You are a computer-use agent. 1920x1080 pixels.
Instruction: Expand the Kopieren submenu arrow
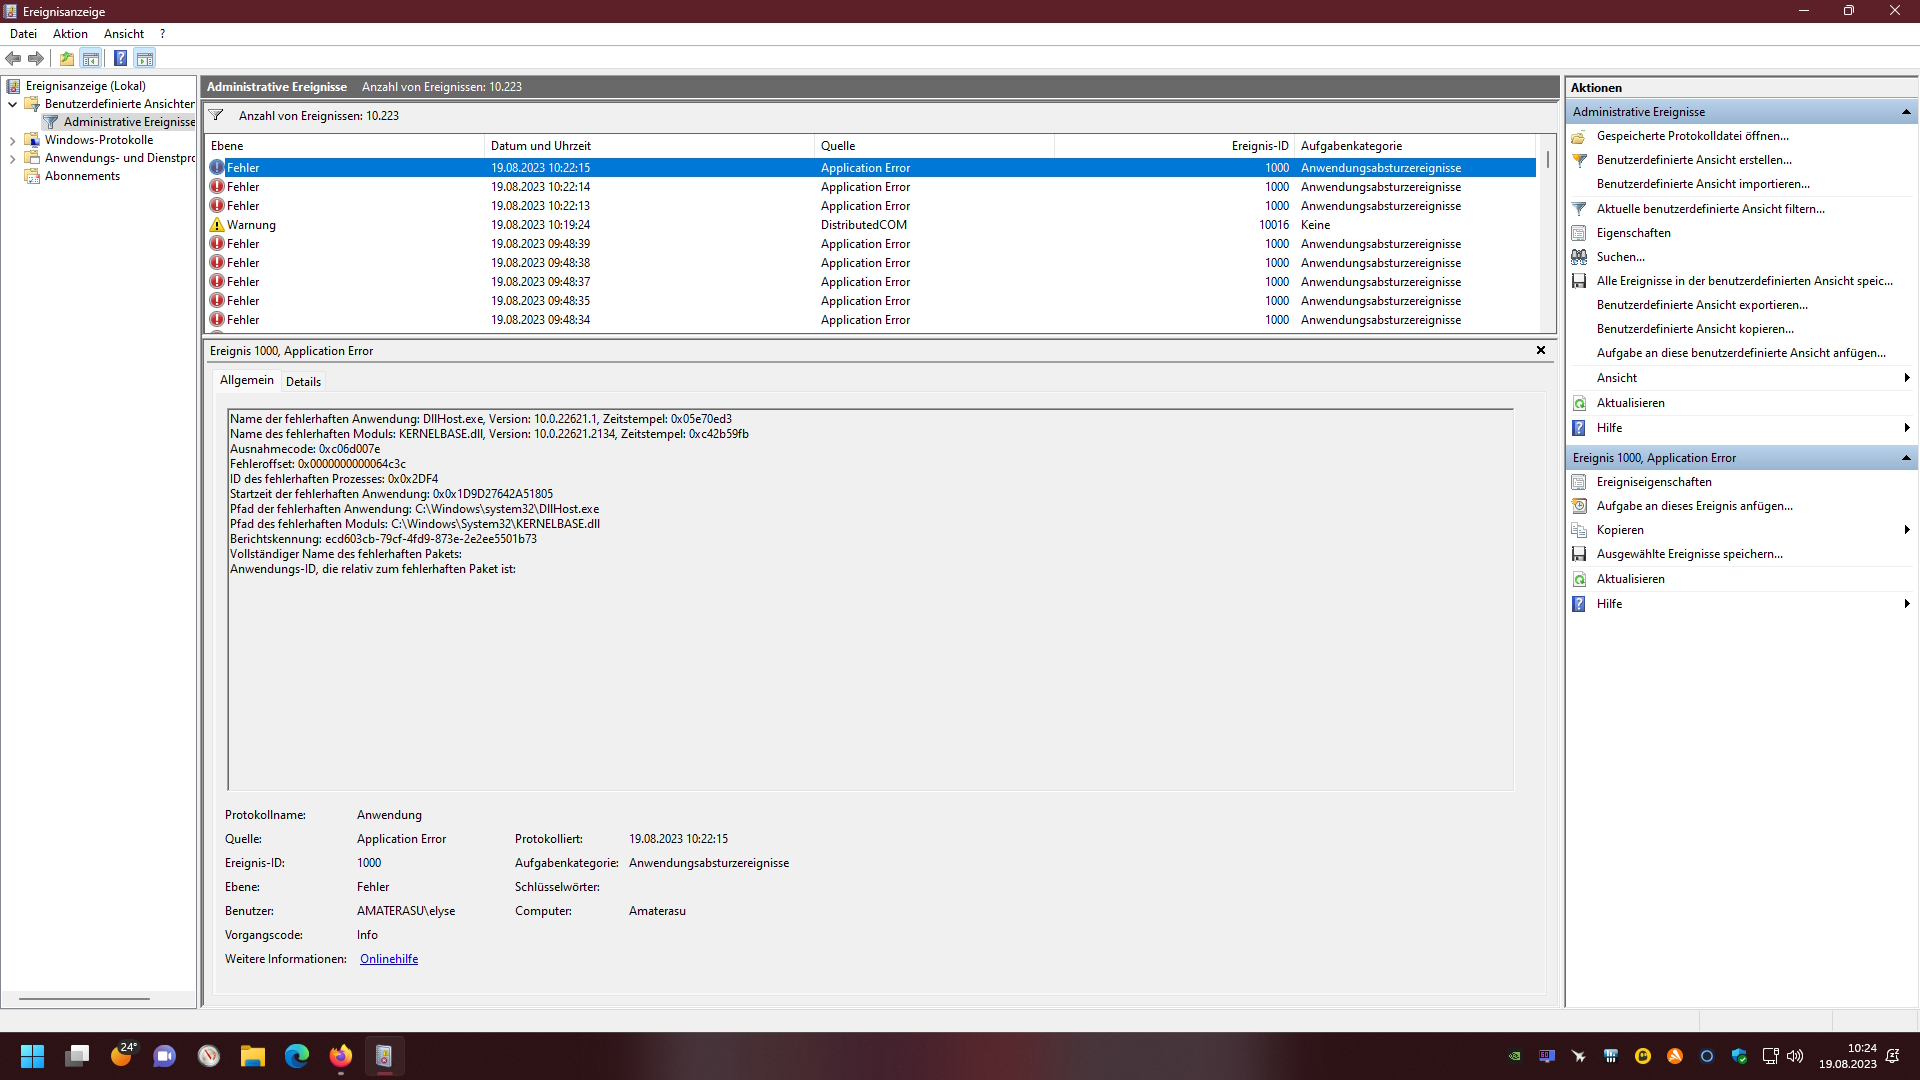click(1907, 530)
